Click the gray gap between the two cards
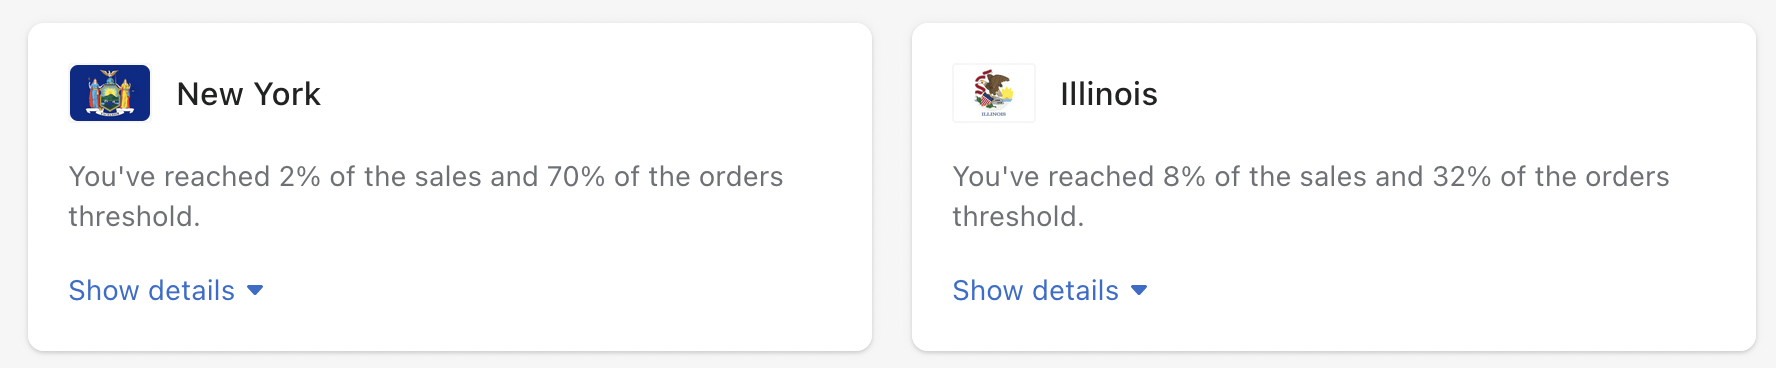This screenshot has width=1776, height=368. 892,187
